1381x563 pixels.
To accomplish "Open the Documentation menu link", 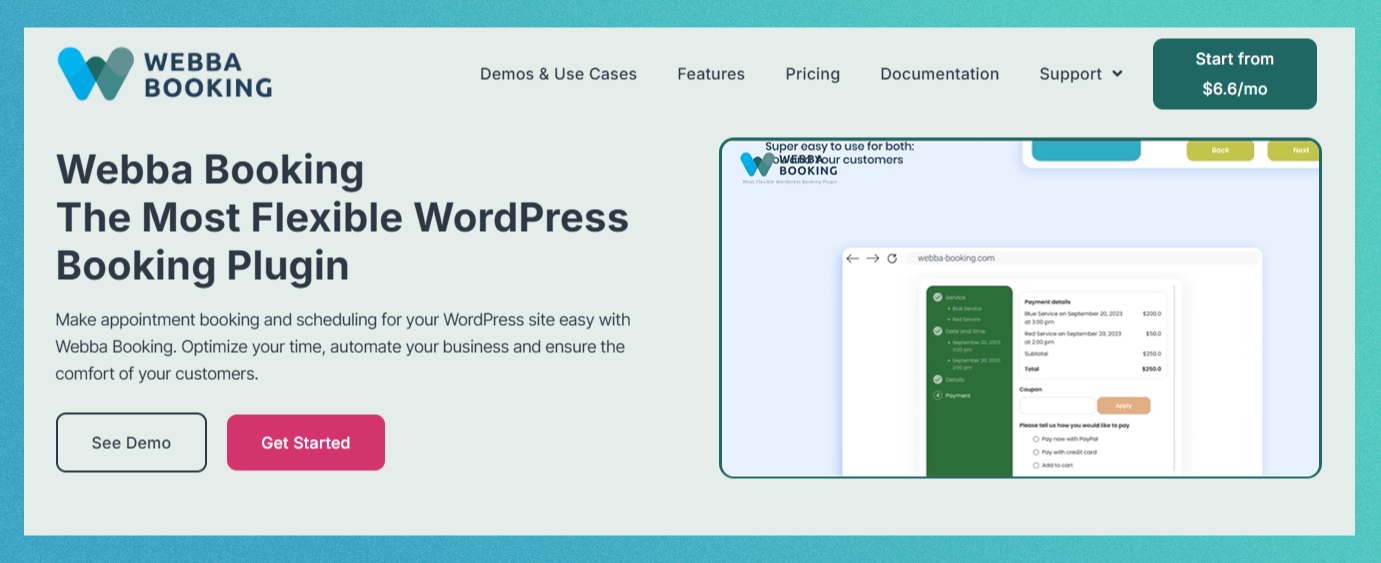I will 940,74.
